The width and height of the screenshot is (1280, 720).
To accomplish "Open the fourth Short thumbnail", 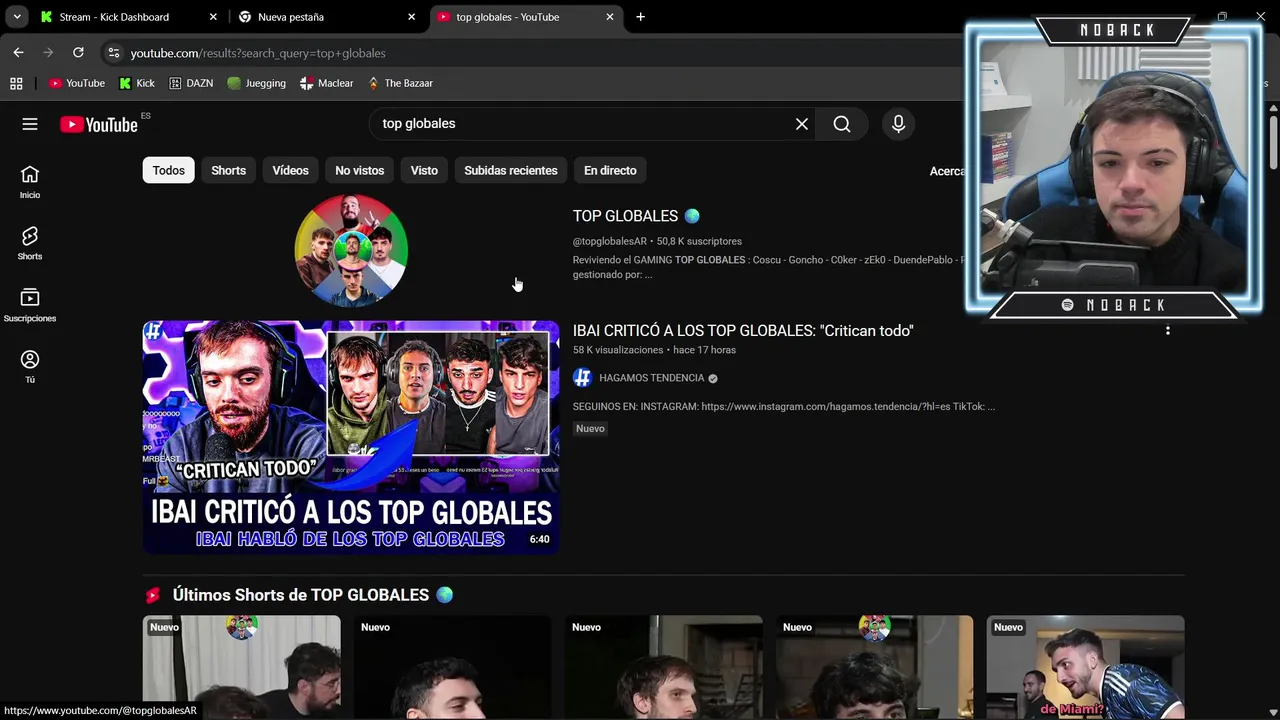I will (x=874, y=667).
